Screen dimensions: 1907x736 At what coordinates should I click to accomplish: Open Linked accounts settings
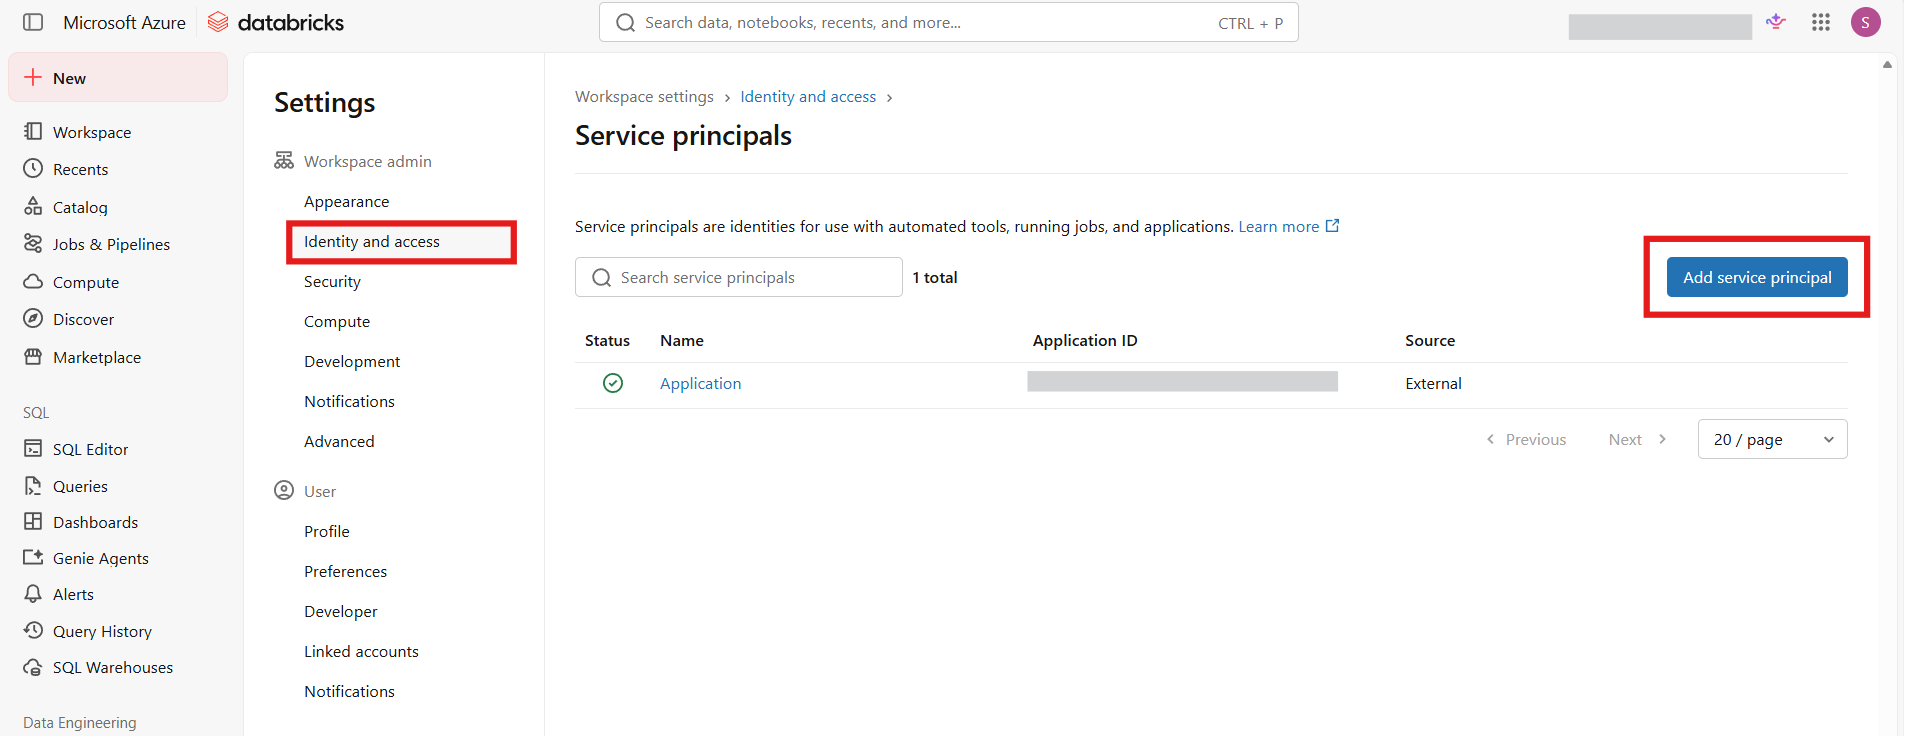(362, 651)
